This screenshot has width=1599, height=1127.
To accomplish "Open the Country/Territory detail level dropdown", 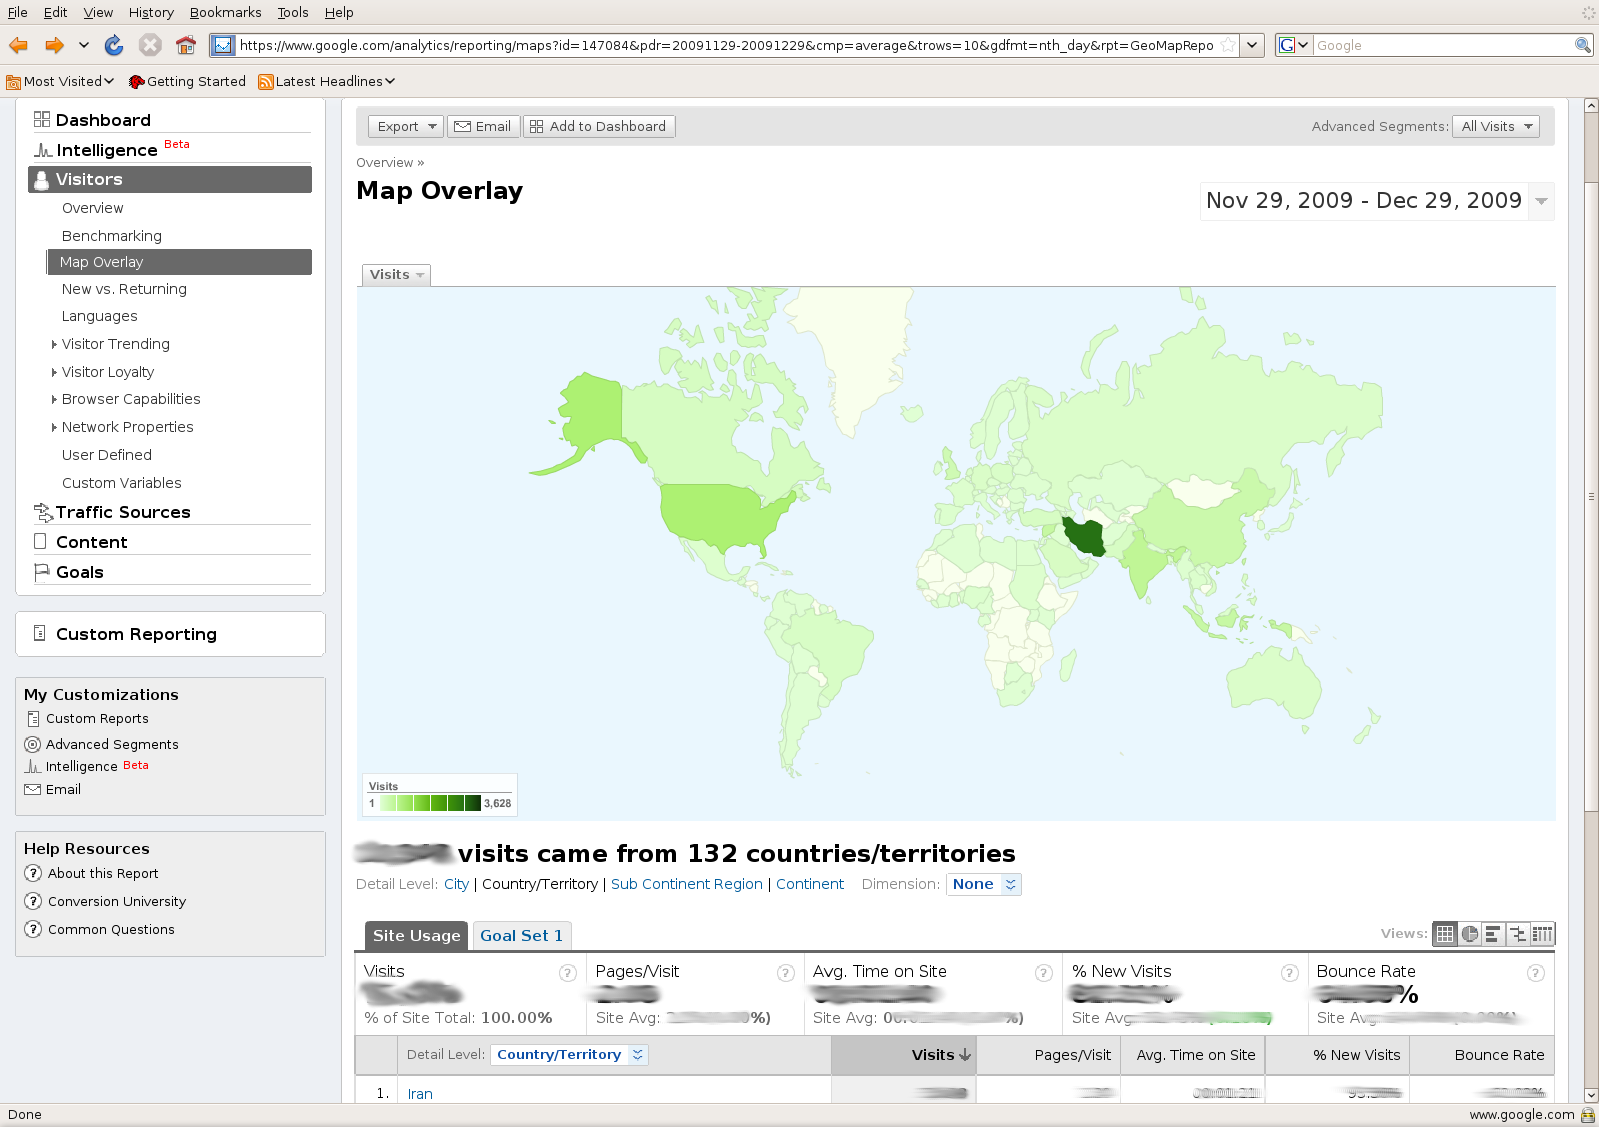I will point(570,1055).
